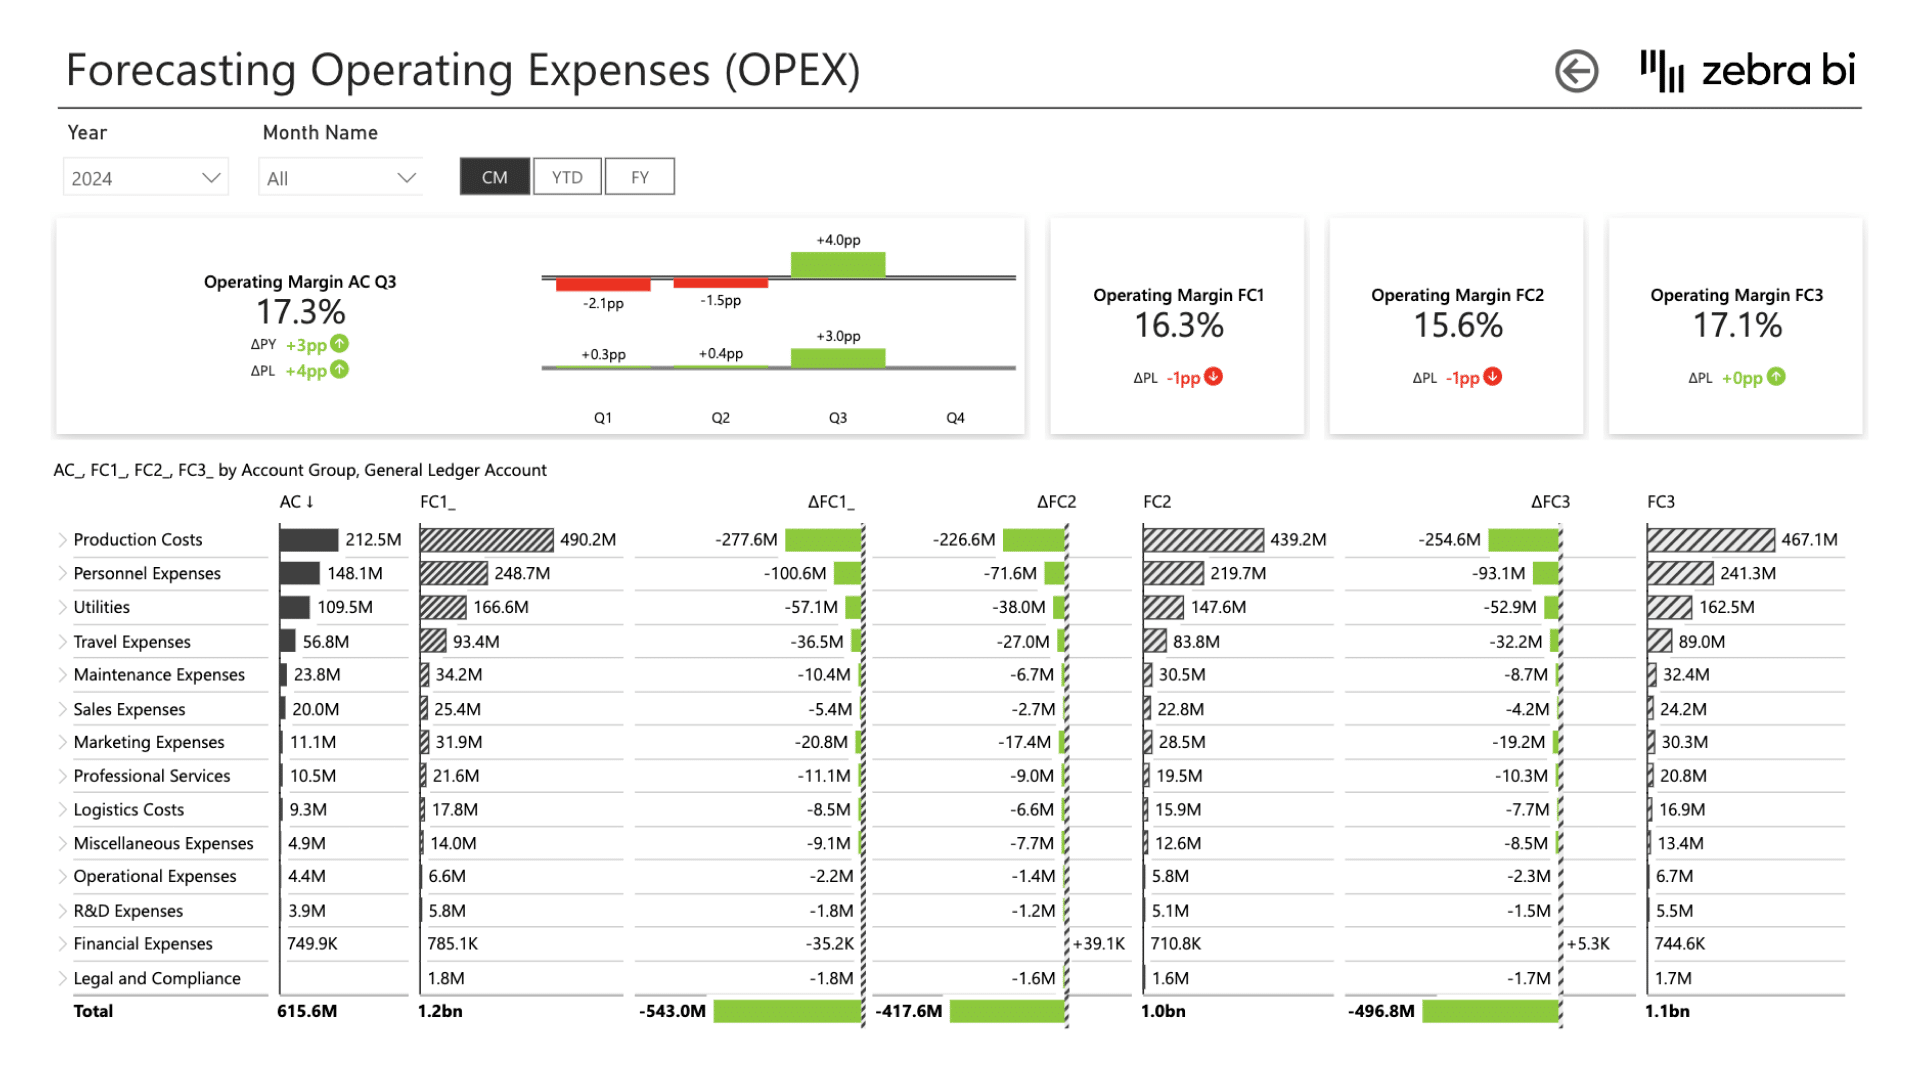Click the green Q3 +4.0pp bar
Screen dimensions: 1920x1080
837,264
